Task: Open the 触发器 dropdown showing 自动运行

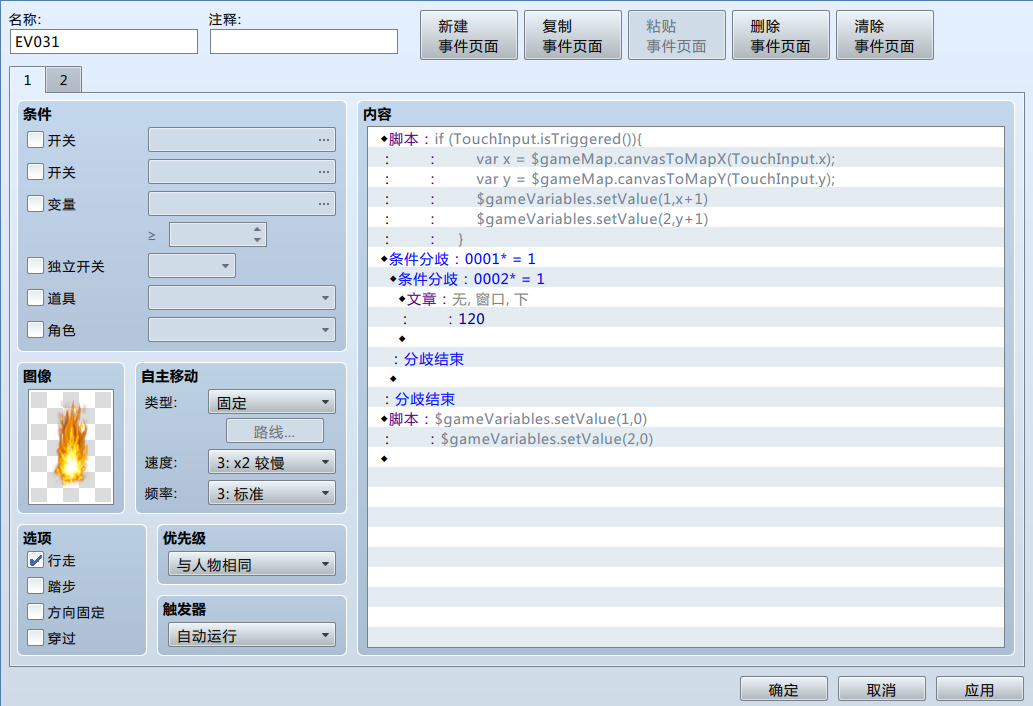Action: pyautogui.click(x=252, y=636)
